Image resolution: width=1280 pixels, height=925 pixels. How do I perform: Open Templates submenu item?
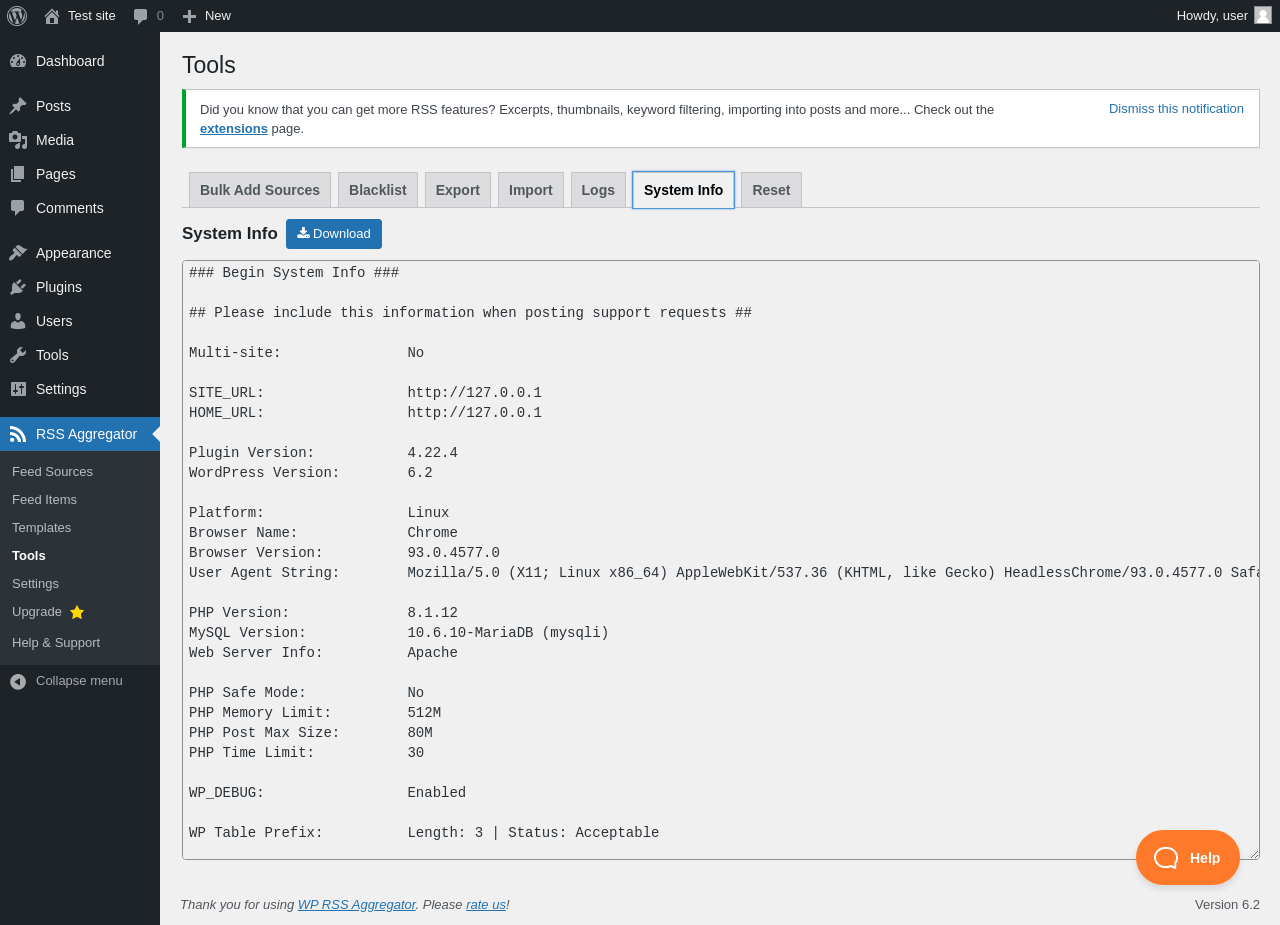pos(41,528)
